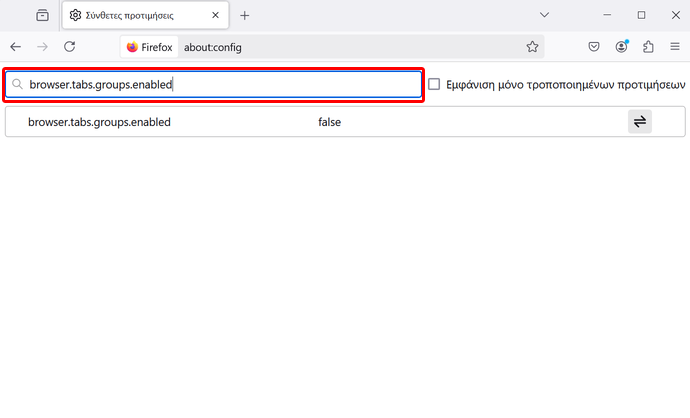Select the browser.tabs.groups.enabled preference name
Viewport: 690px width, 418px height.
coord(99,122)
